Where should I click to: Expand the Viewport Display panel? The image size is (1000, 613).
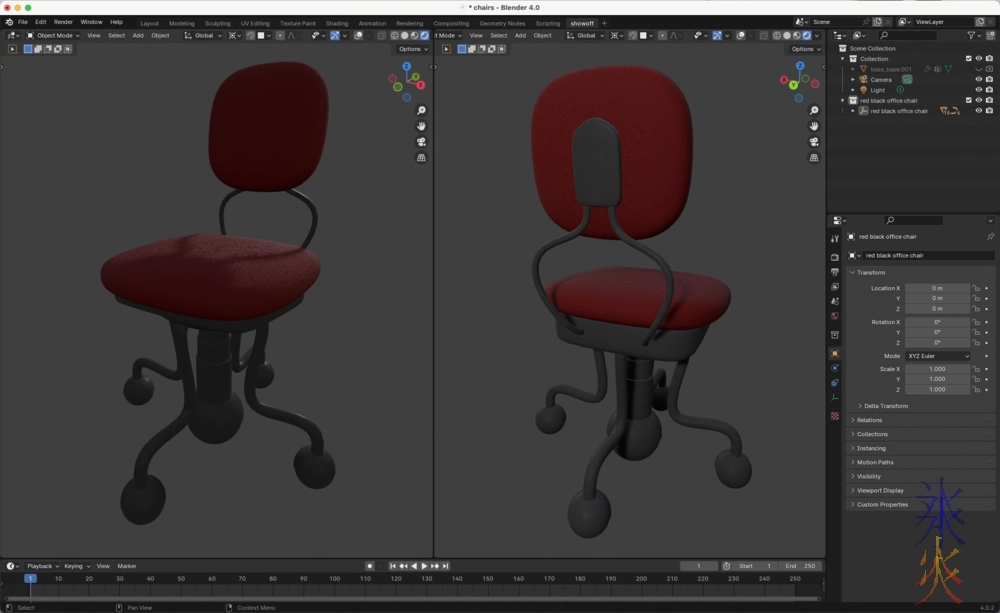point(879,491)
